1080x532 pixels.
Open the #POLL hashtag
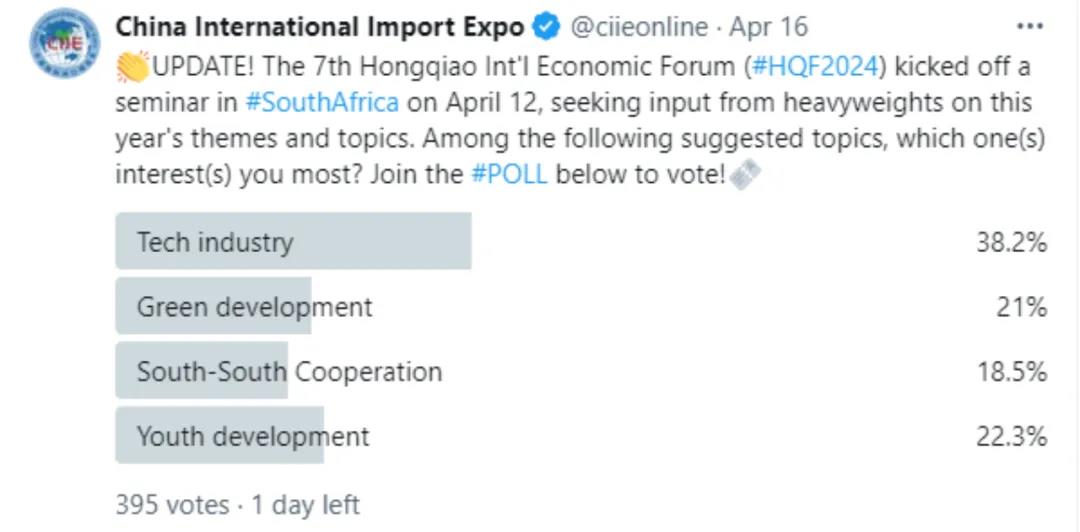pyautogui.click(x=509, y=174)
